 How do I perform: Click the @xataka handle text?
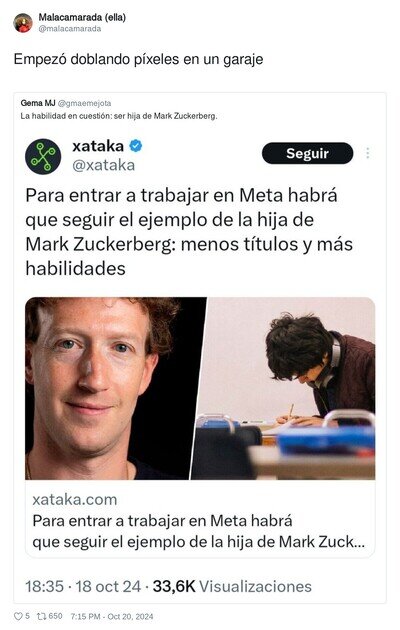click(x=104, y=165)
